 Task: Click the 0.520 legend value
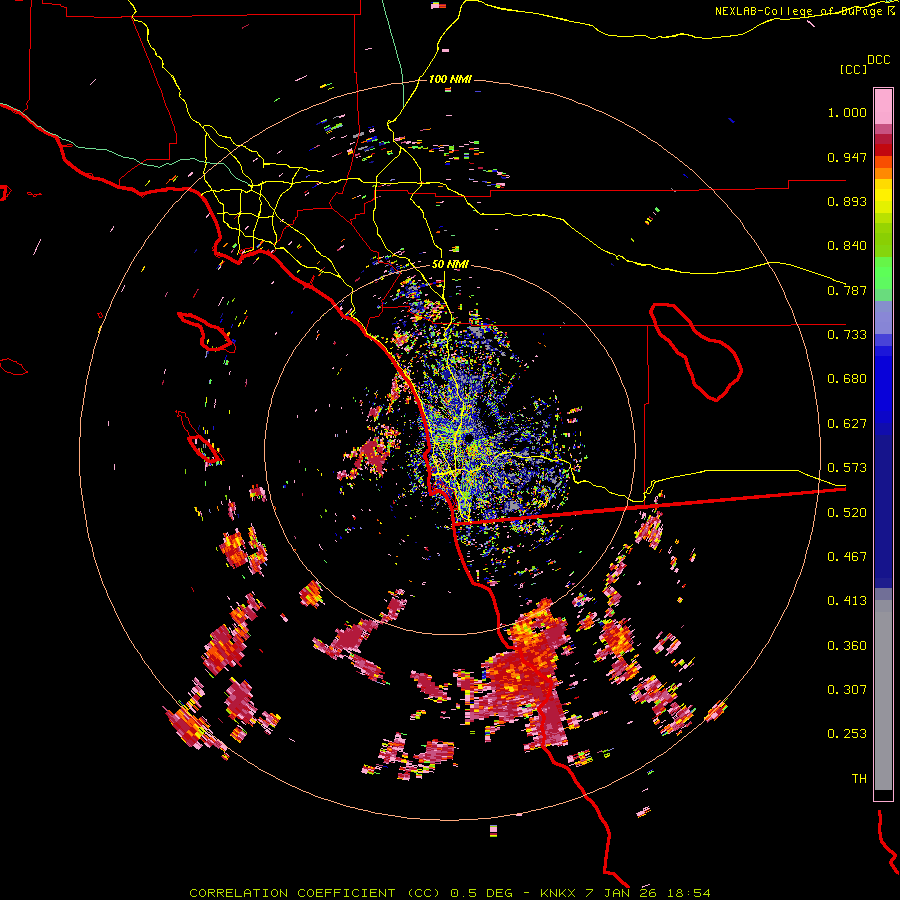click(x=847, y=513)
